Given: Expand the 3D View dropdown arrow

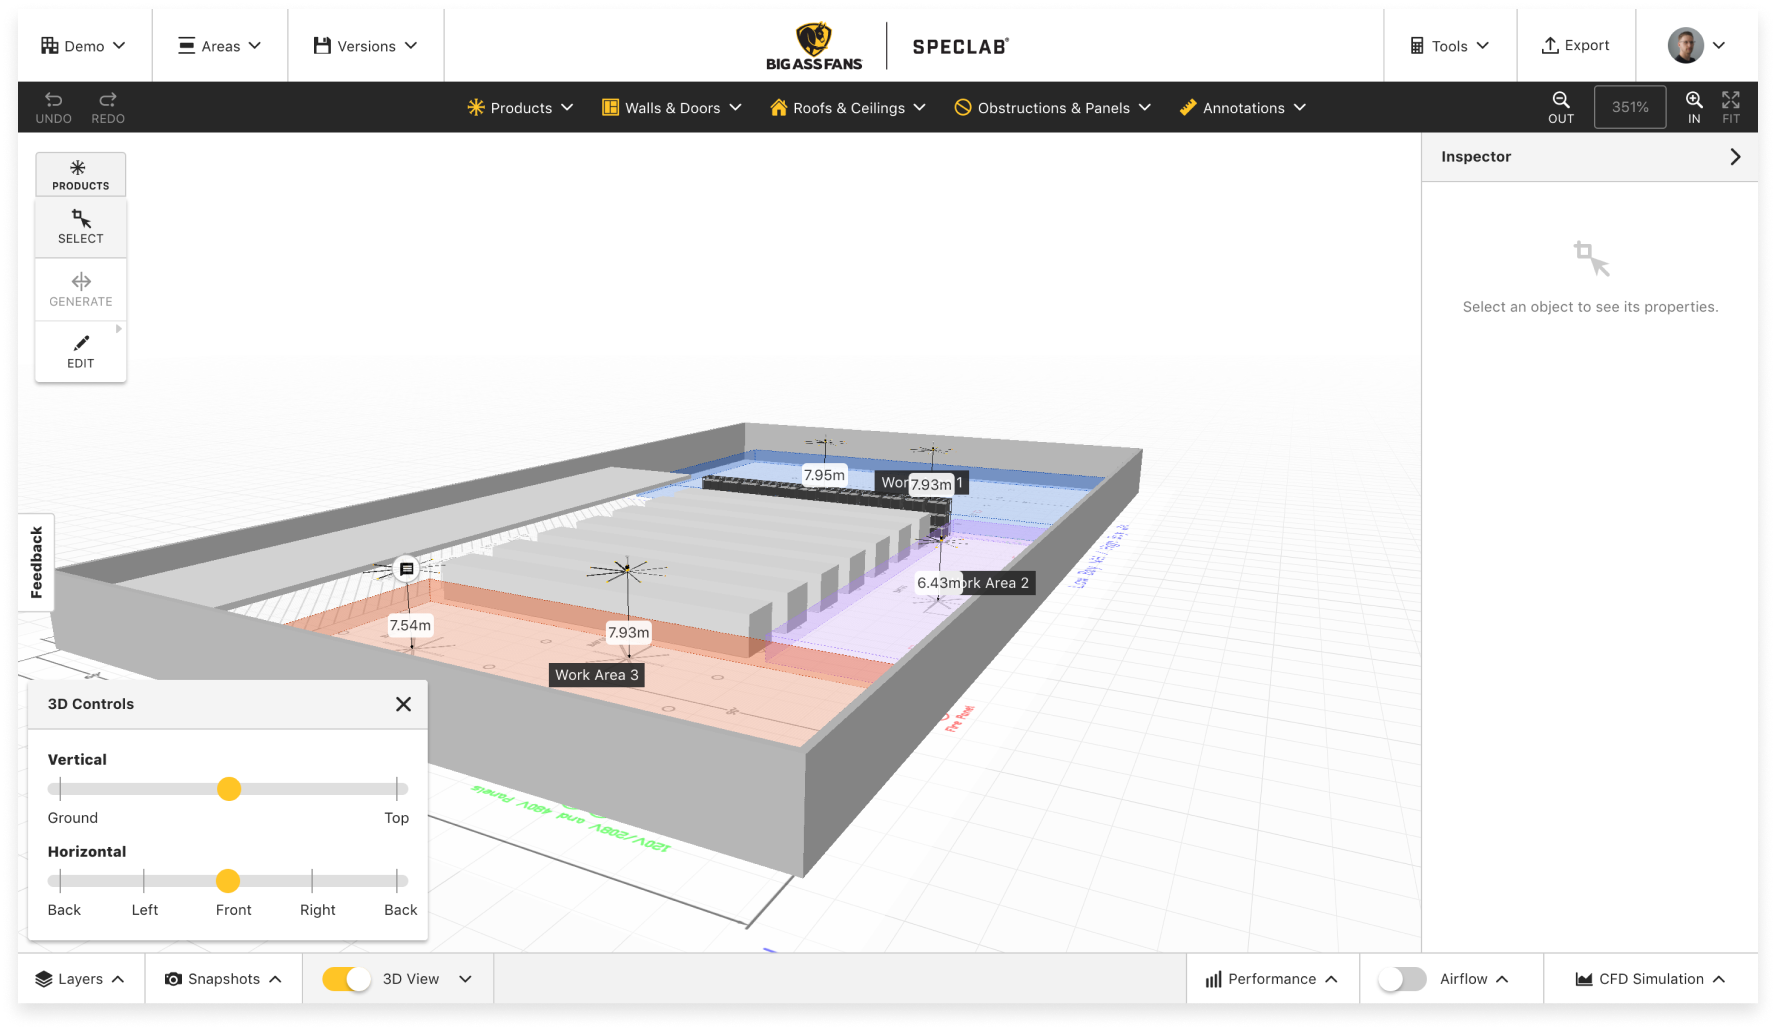Looking at the screenshot, I should [465, 979].
